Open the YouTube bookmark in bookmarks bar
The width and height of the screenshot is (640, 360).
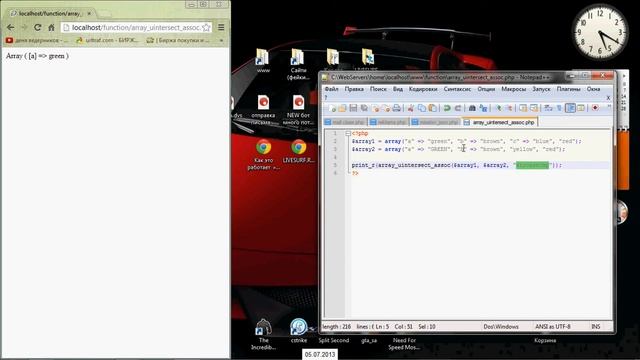coord(37,40)
